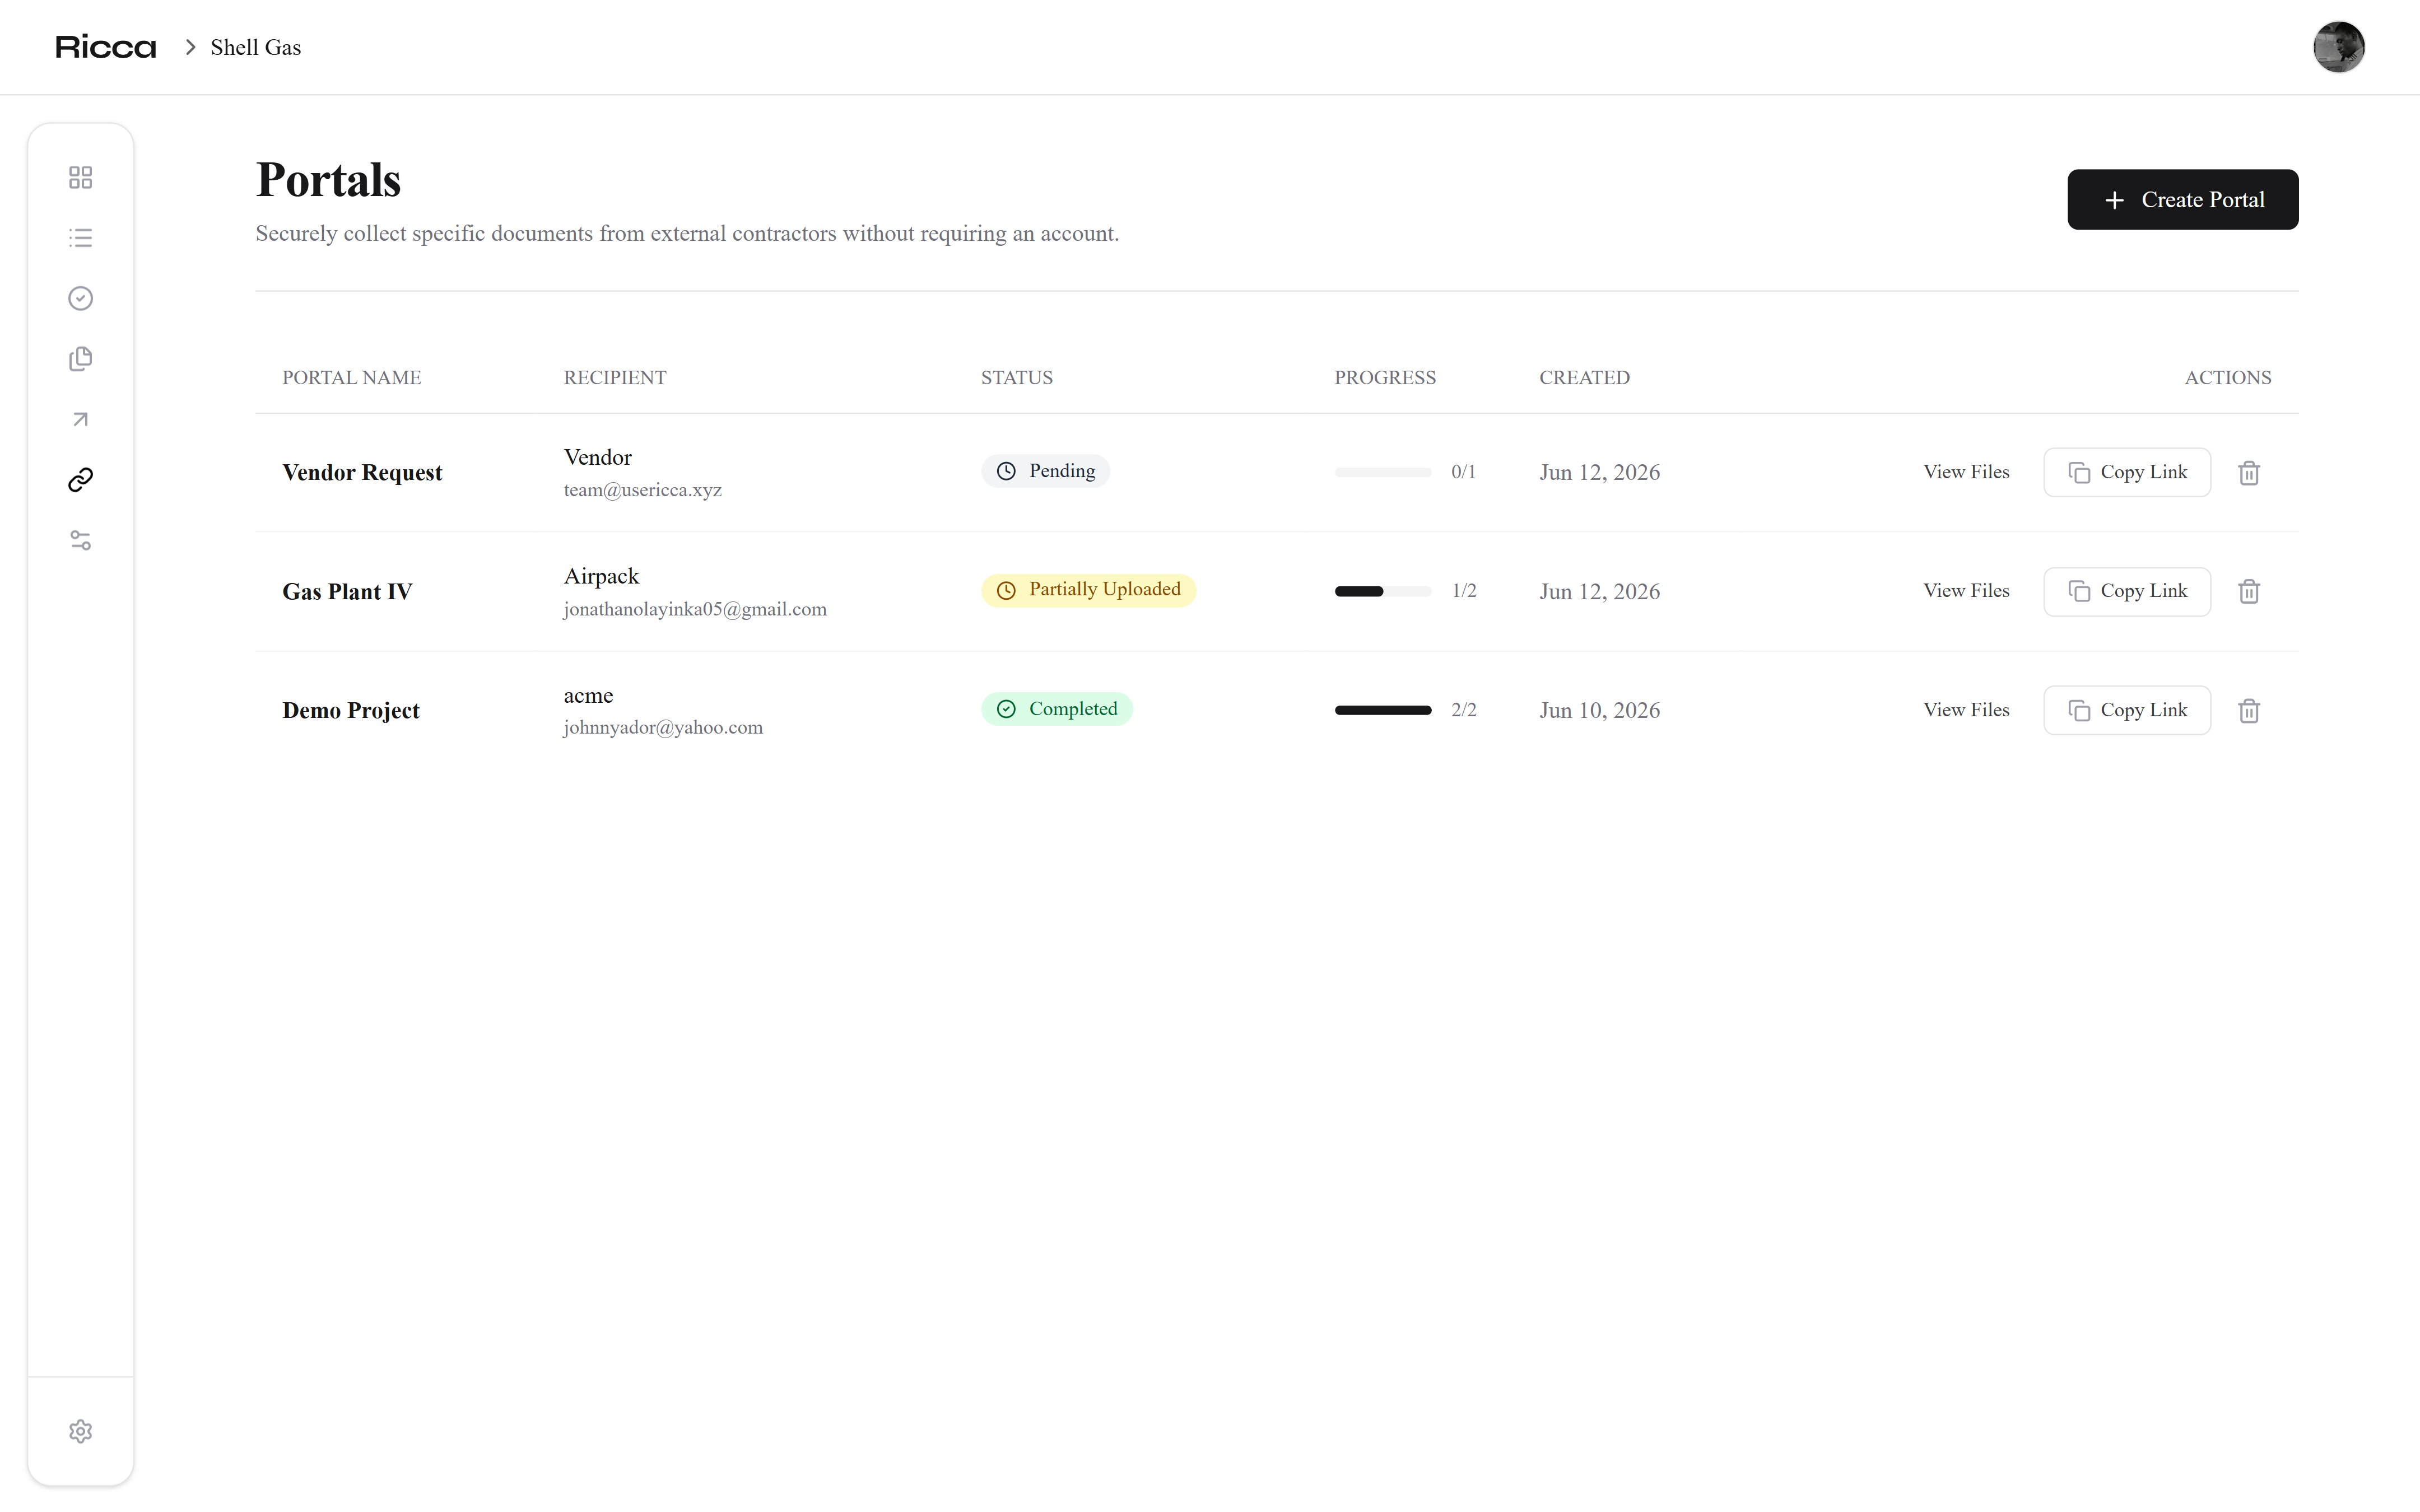
Task: Click the PROGRESS column header
Action: pyautogui.click(x=1385, y=377)
